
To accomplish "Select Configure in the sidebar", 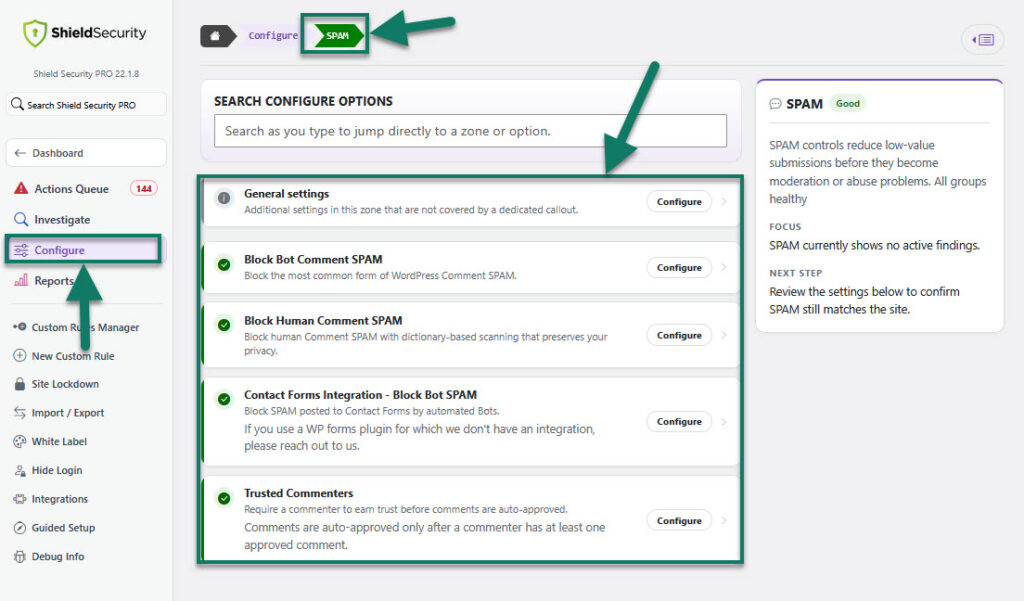I will pos(84,250).
